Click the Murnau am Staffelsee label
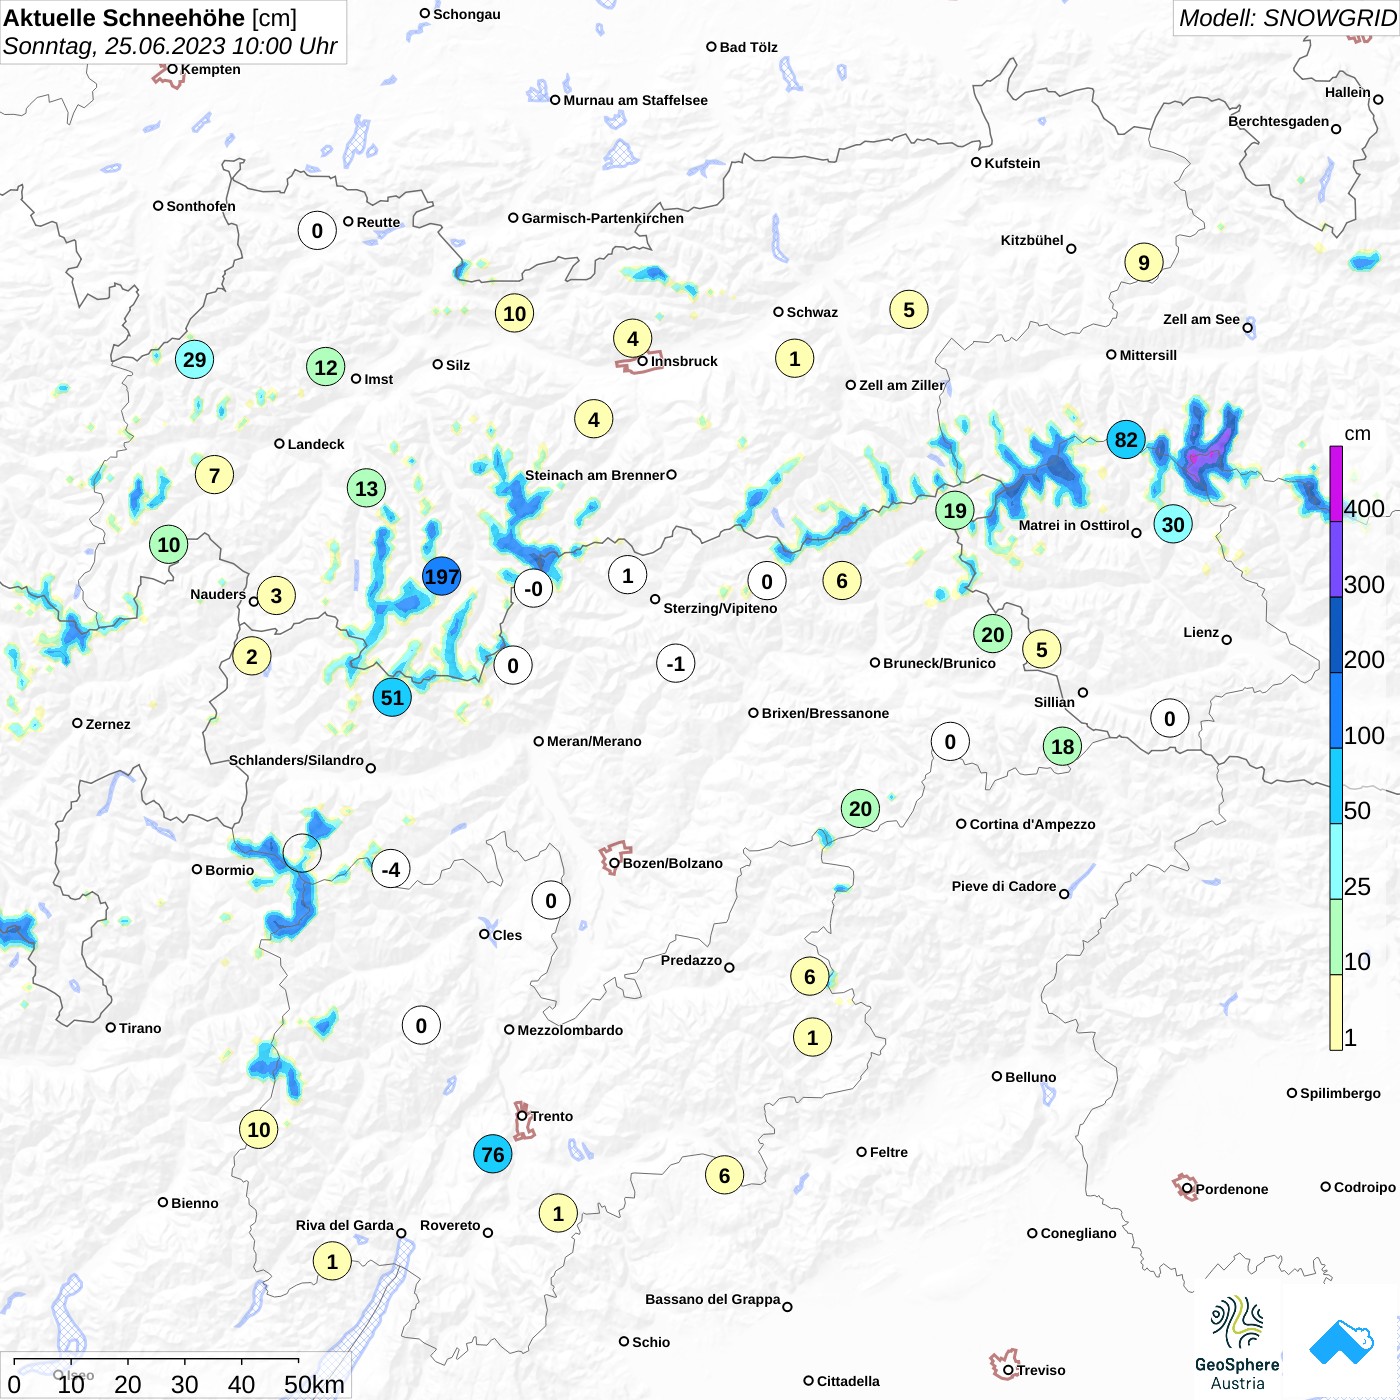Viewport: 1400px width, 1400px height. pos(635,100)
